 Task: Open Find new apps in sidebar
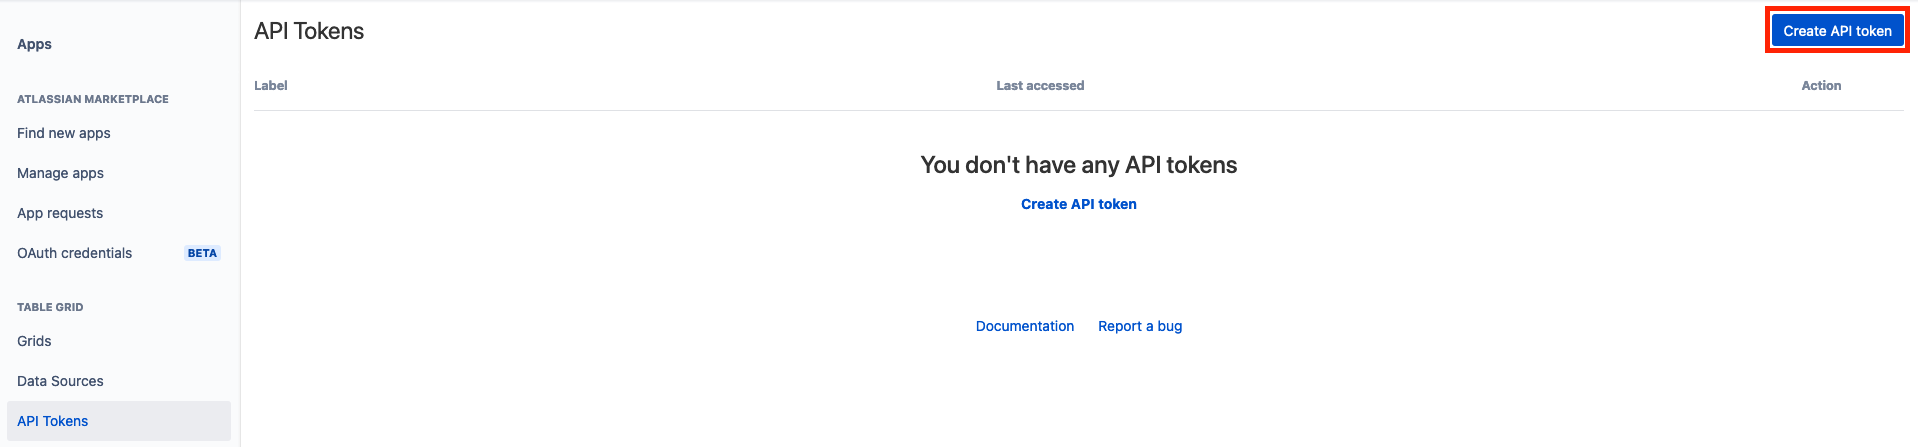point(64,133)
